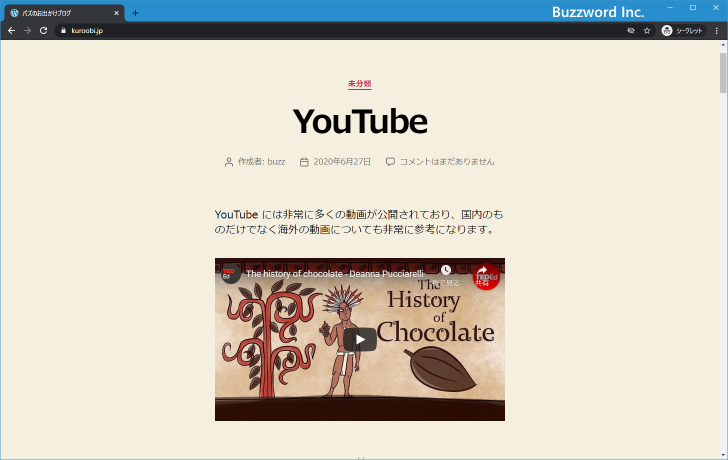The height and width of the screenshot is (460, 728).
Task: Select the バズのお出かけブログ browser tab
Action: pos(64,13)
